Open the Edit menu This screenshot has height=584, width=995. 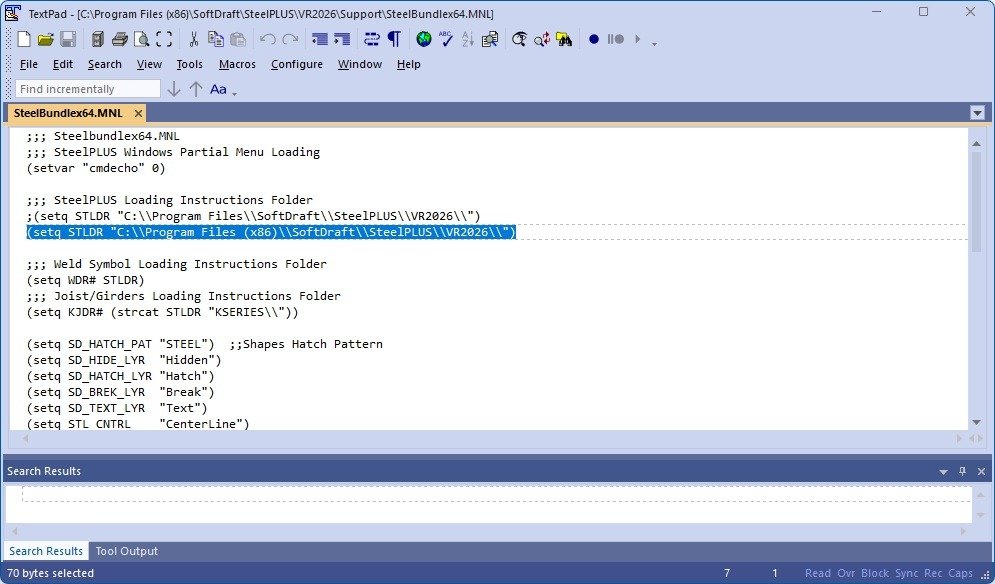point(62,64)
